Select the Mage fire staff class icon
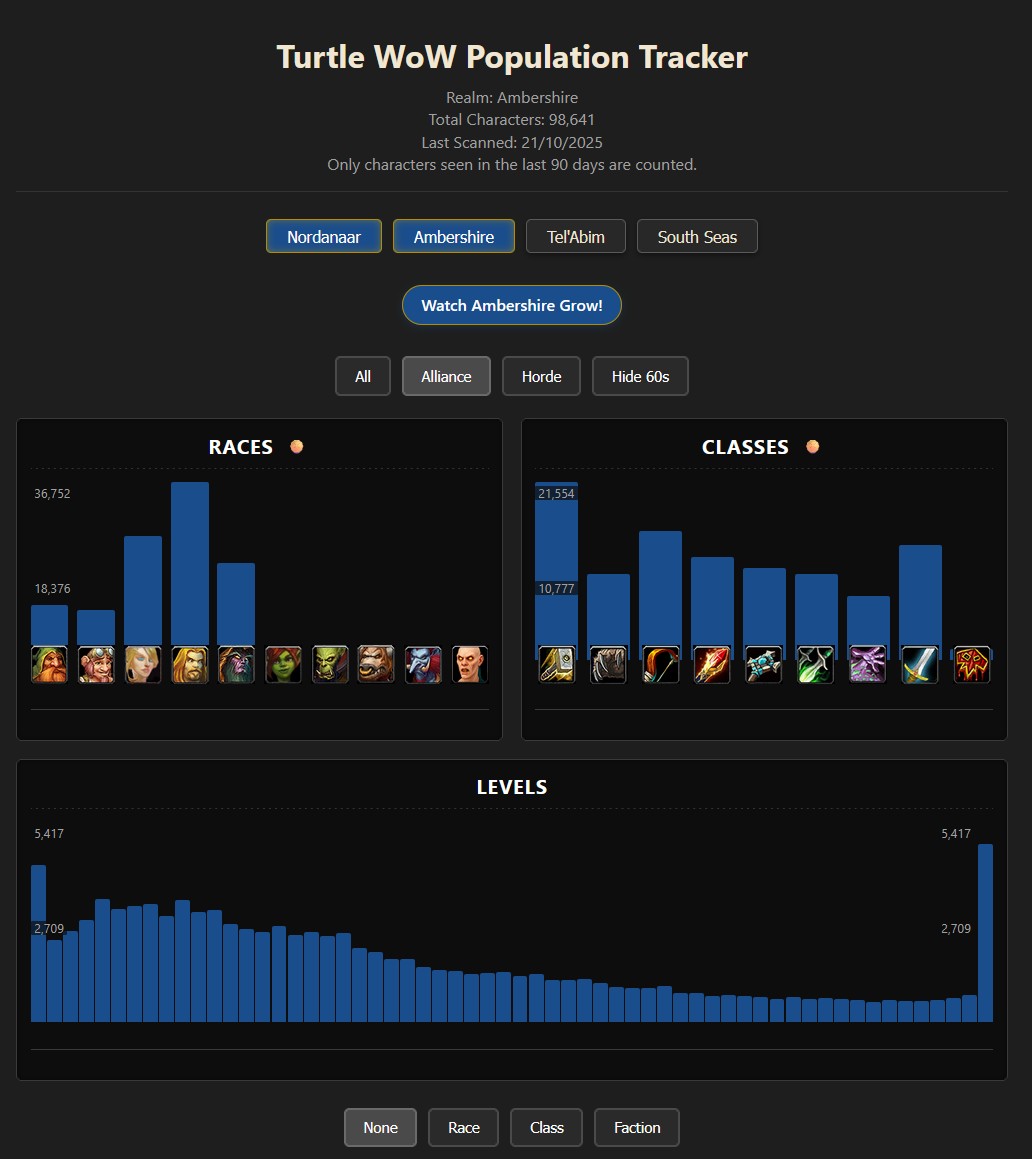1032x1159 pixels. [712, 664]
